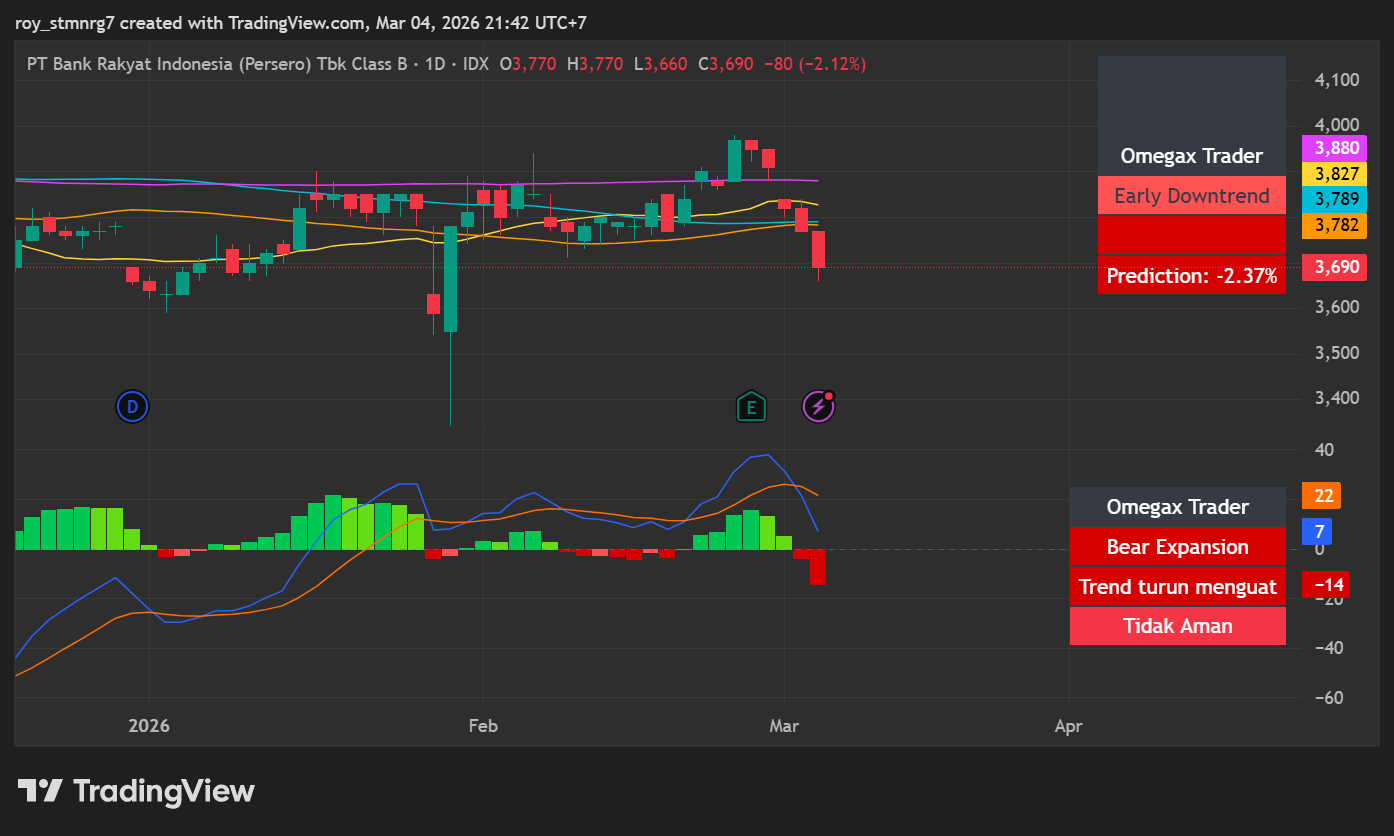Click the −80 (−2.12%) change value
The image size is (1394, 836).
click(814, 64)
